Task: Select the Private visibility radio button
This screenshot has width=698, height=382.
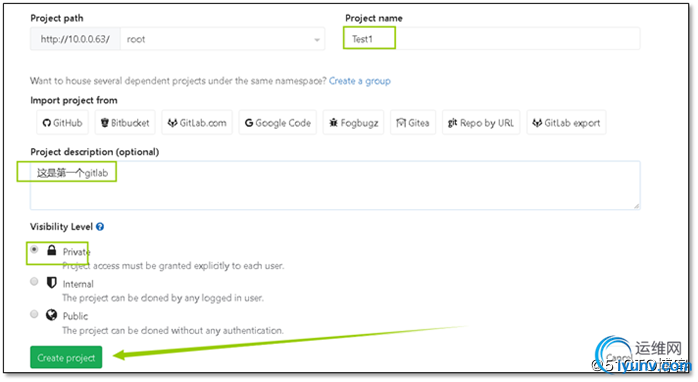Action: click(x=34, y=250)
